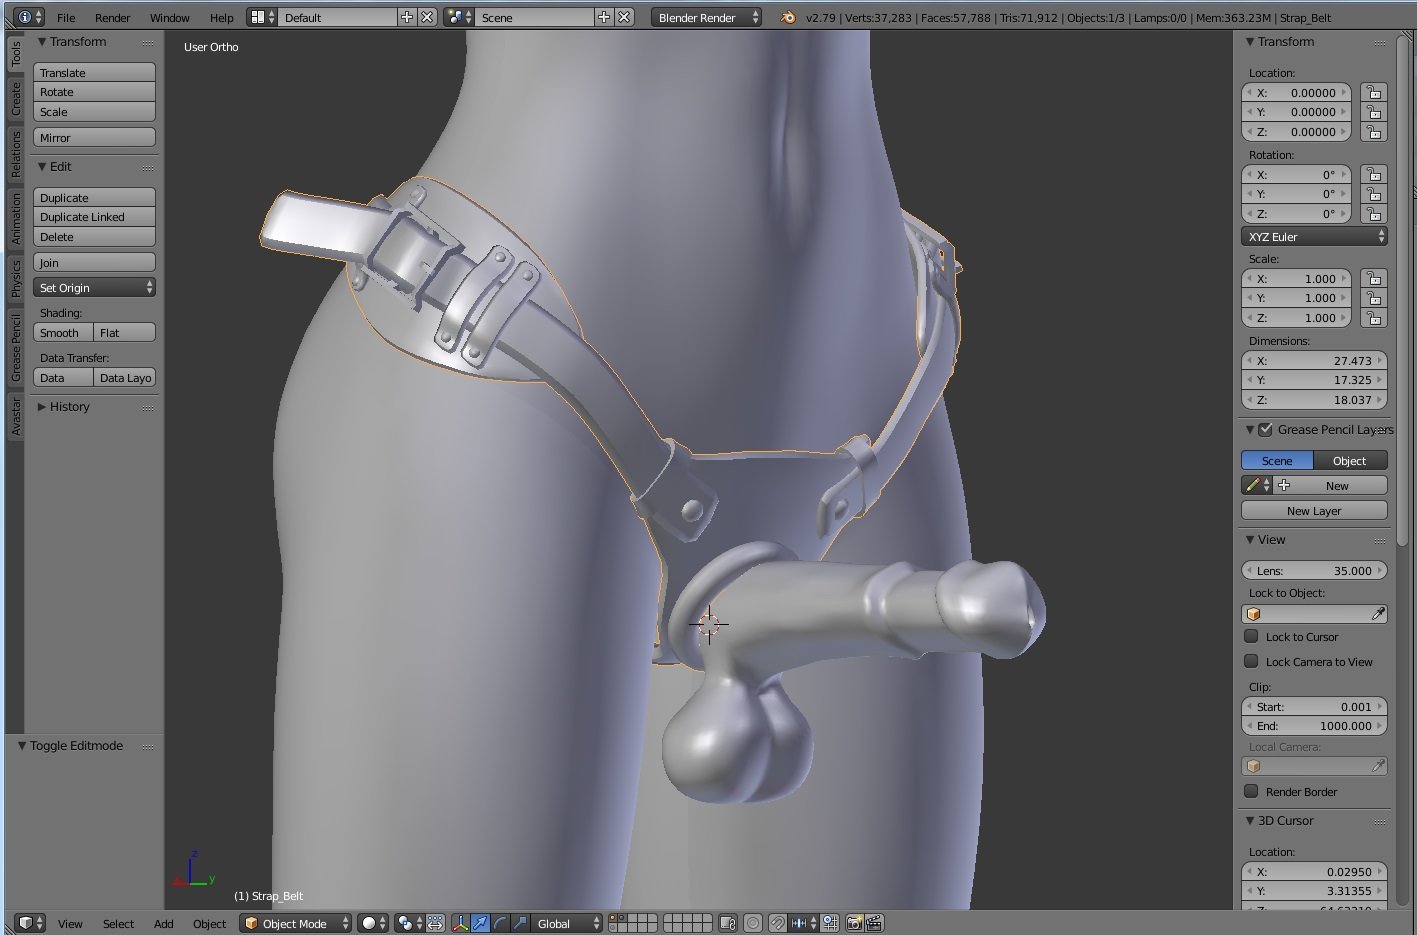Toggle lock on Location Y
Viewport: 1417px width, 935px height.
click(x=1374, y=112)
